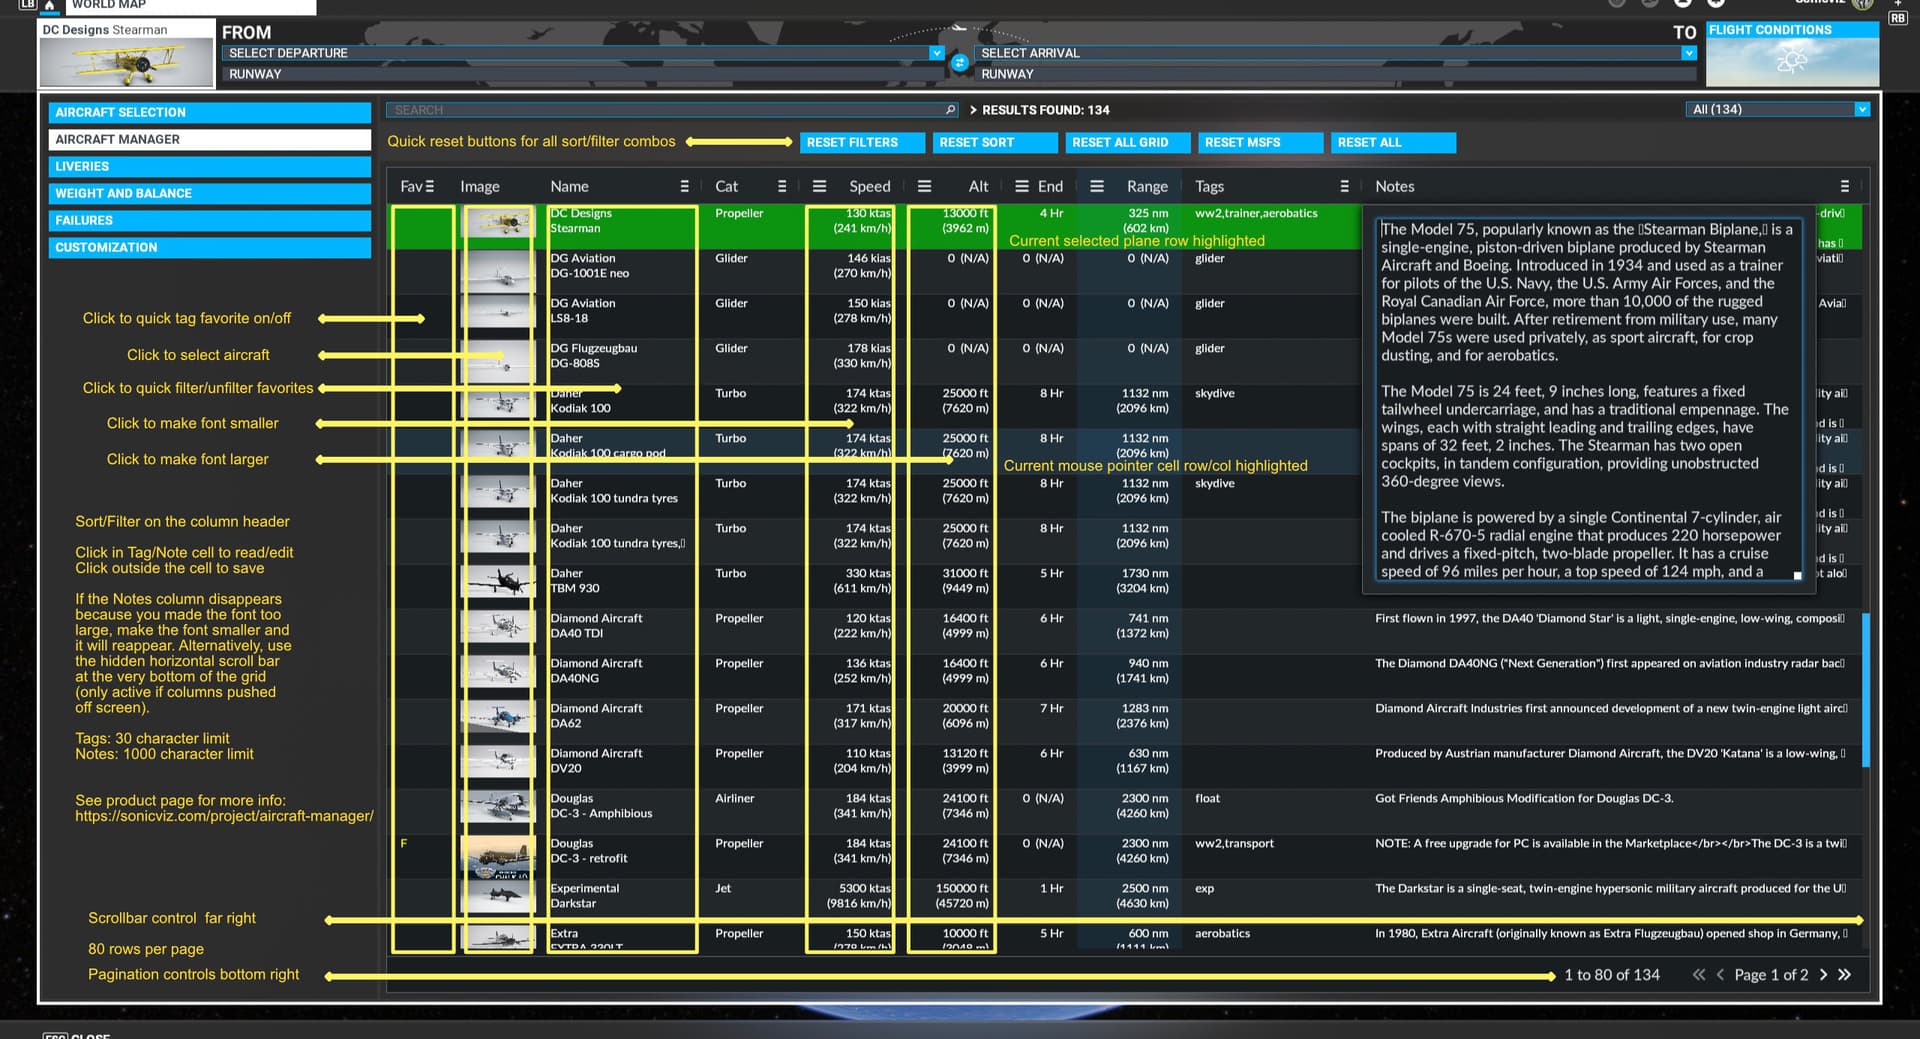
Task: Click the swap departure and arrival icon
Action: pos(959,63)
